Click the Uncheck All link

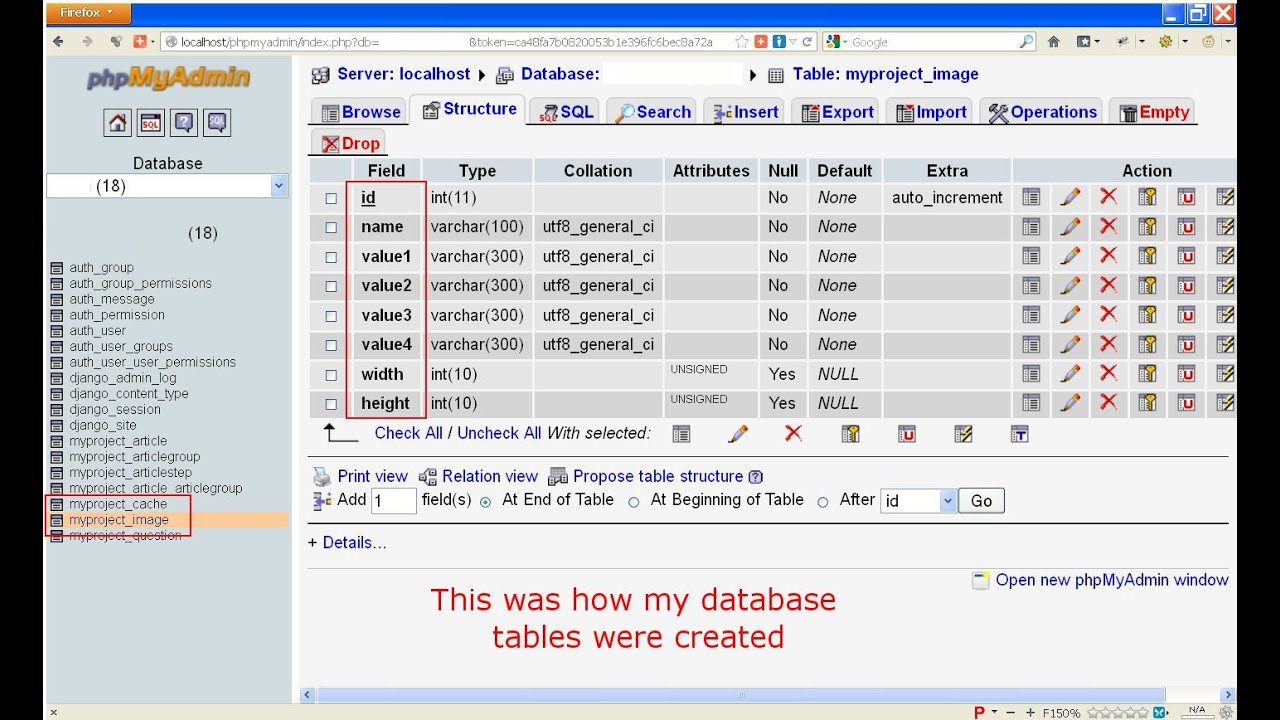click(x=499, y=433)
